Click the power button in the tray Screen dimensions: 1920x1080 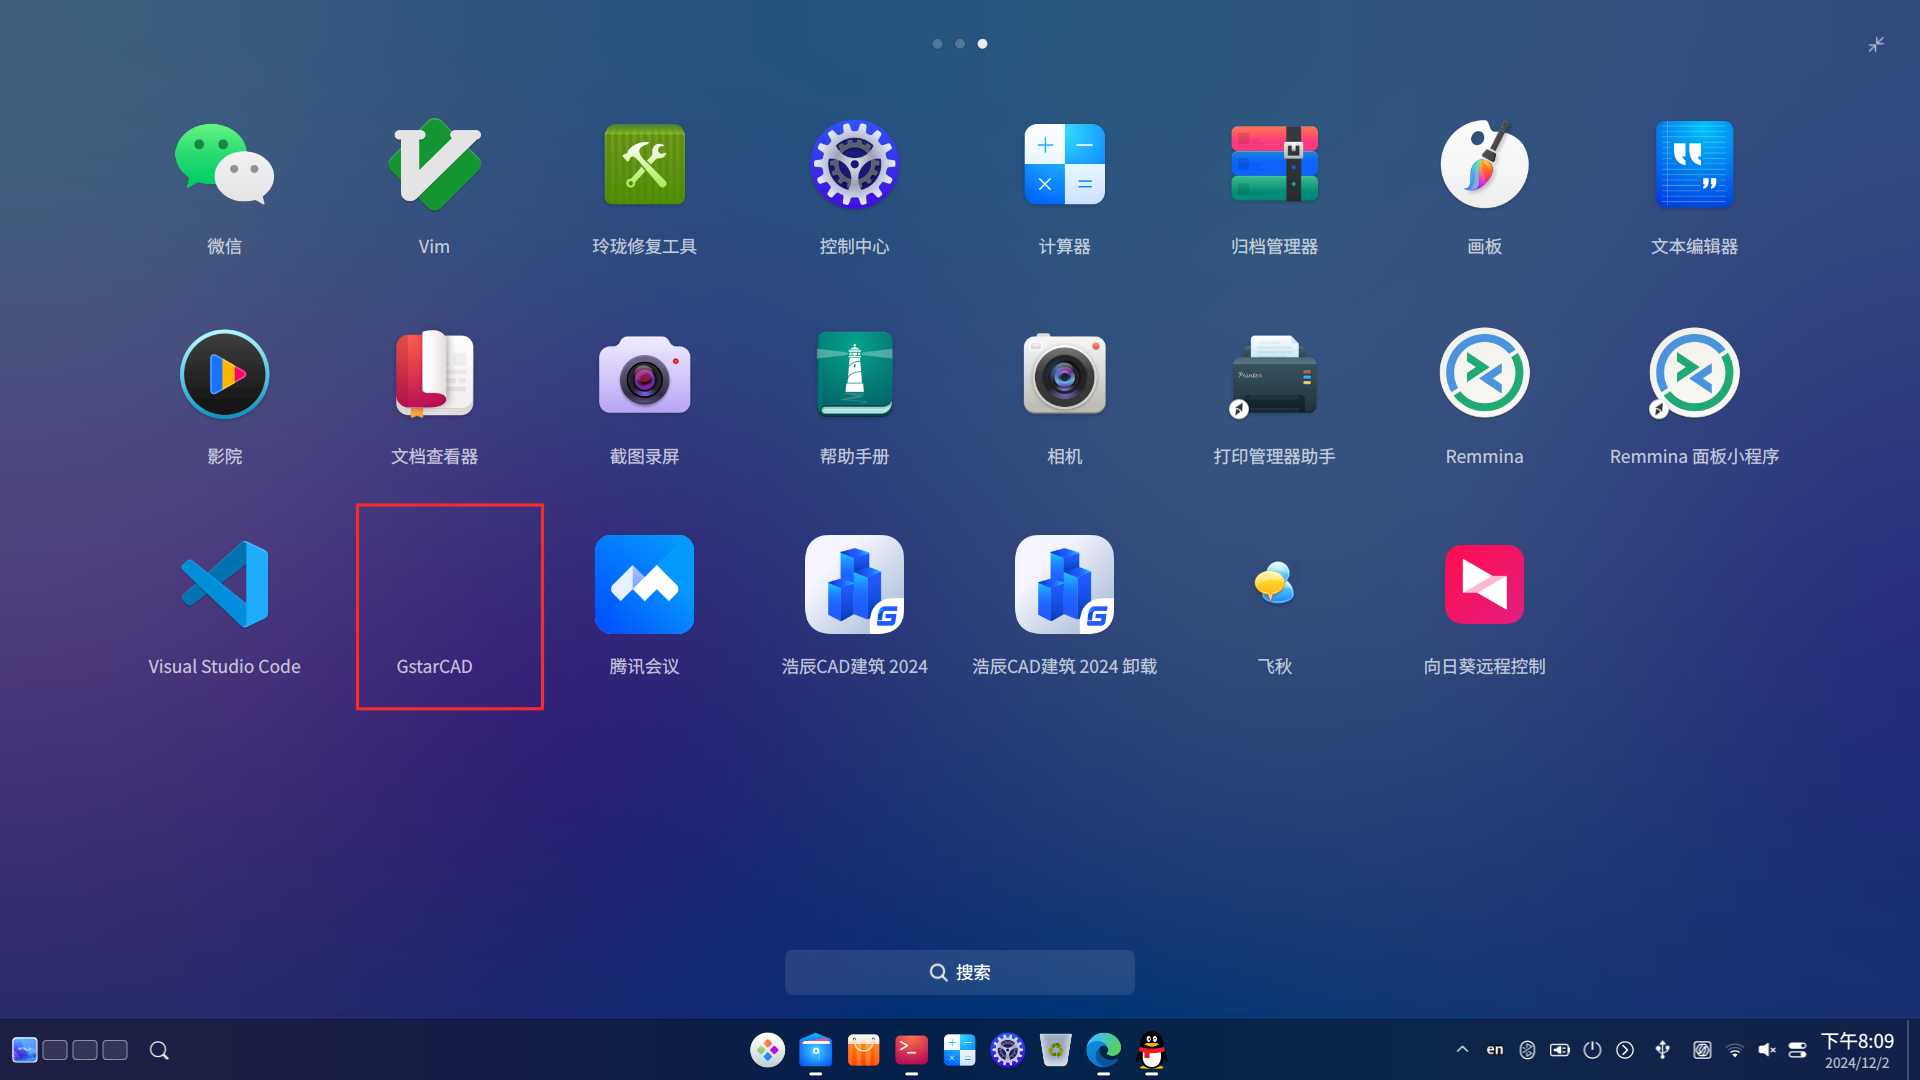tap(1592, 1050)
